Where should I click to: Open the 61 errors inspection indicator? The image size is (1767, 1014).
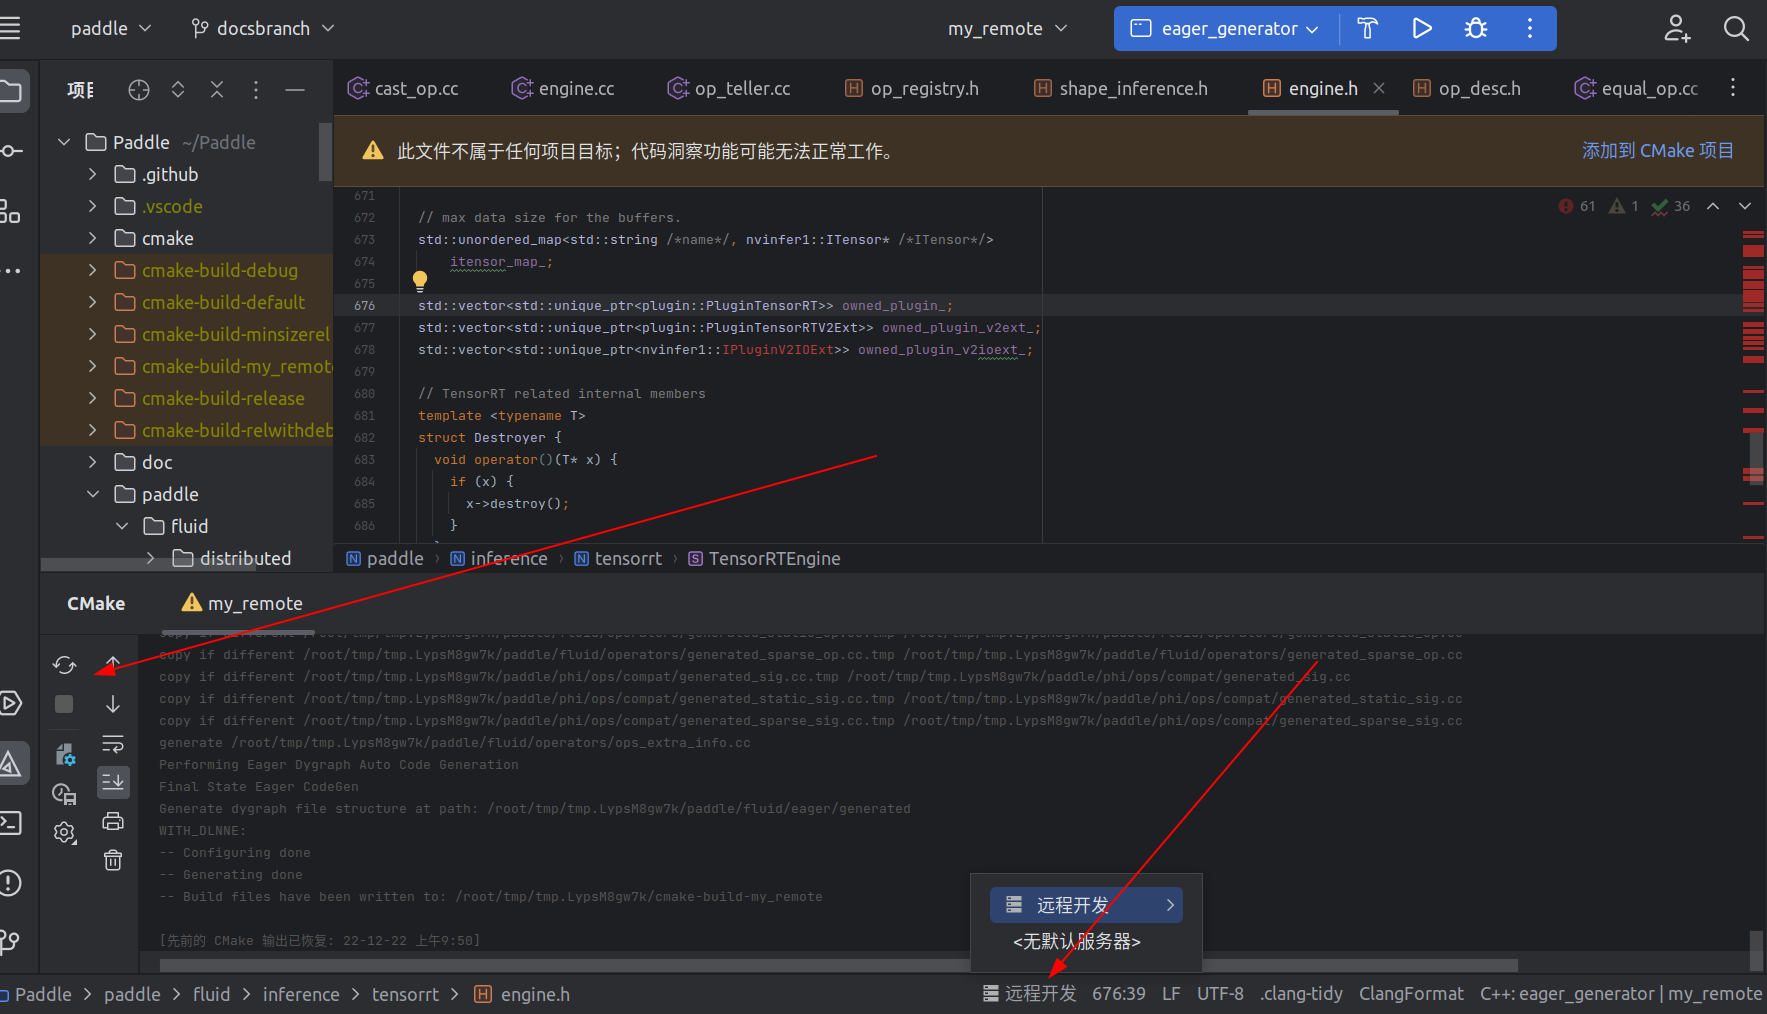click(x=1577, y=206)
